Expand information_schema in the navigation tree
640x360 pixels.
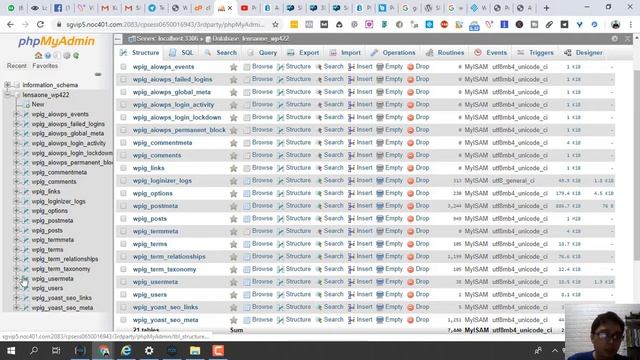point(7,85)
